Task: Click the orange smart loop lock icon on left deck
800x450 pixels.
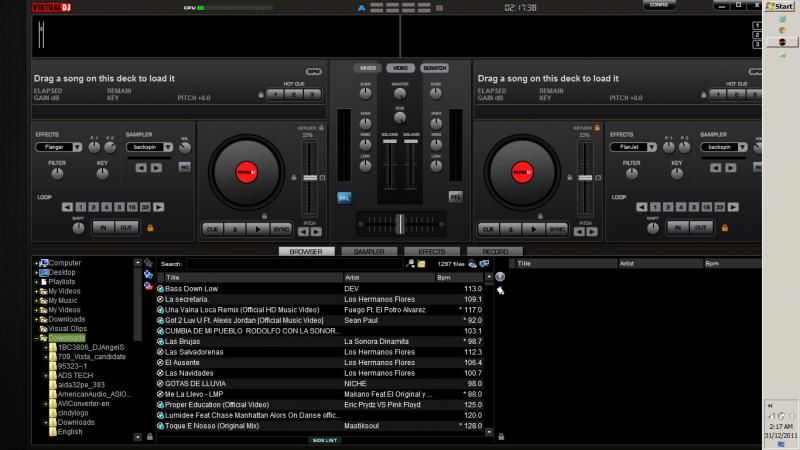Action: [x=150, y=228]
